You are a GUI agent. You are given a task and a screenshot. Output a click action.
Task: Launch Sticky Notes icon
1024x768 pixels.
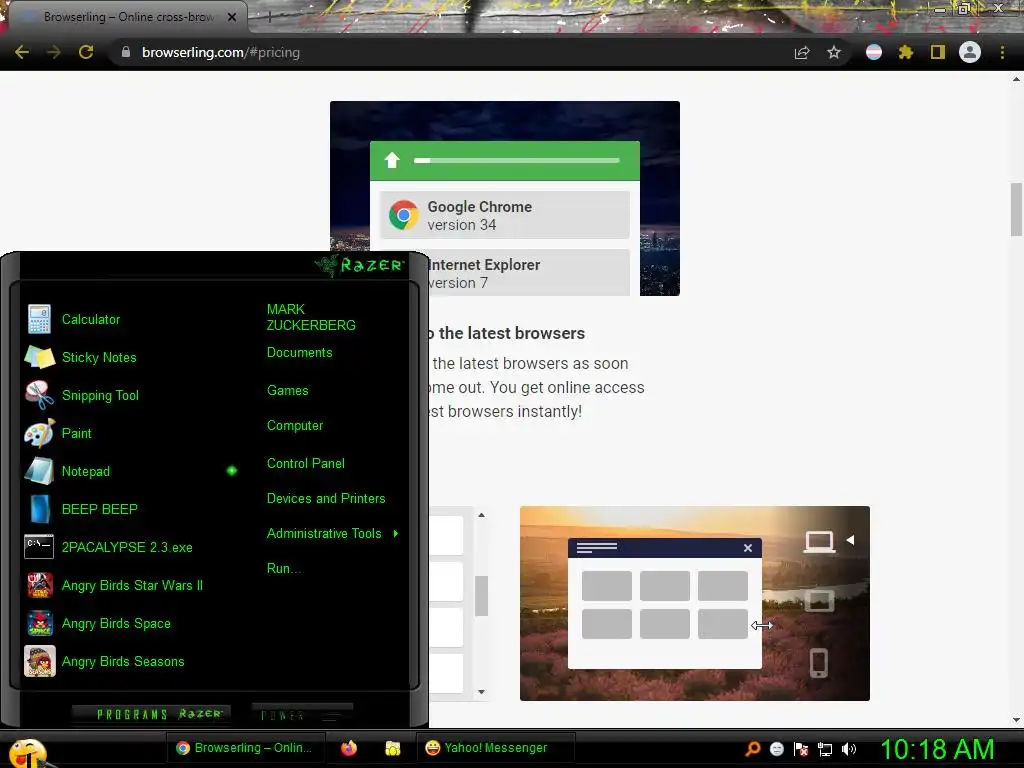pos(39,357)
